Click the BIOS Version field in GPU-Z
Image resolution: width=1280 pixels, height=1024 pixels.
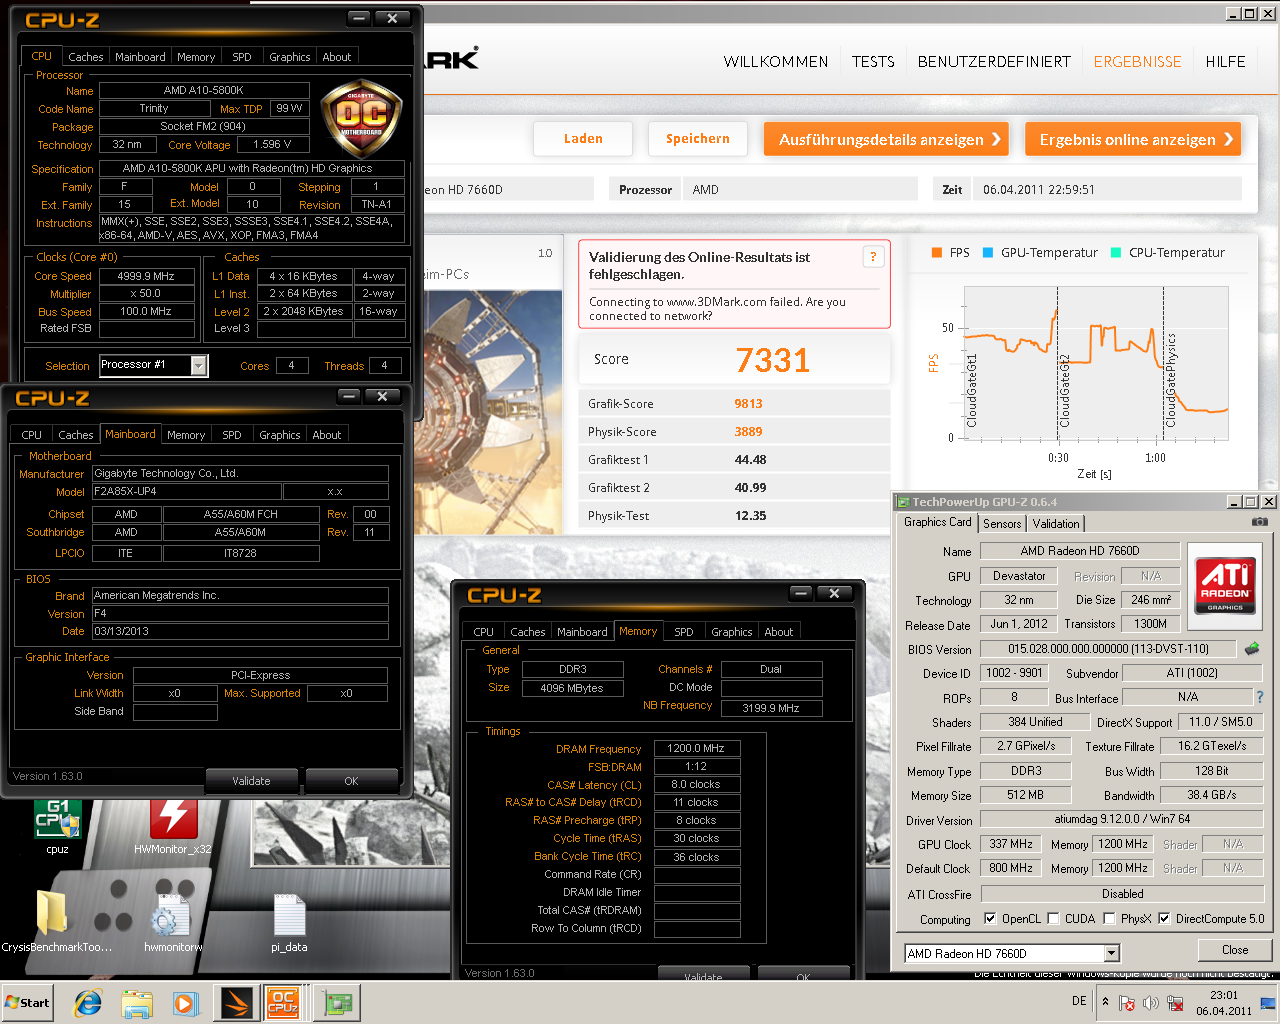(x=1108, y=649)
